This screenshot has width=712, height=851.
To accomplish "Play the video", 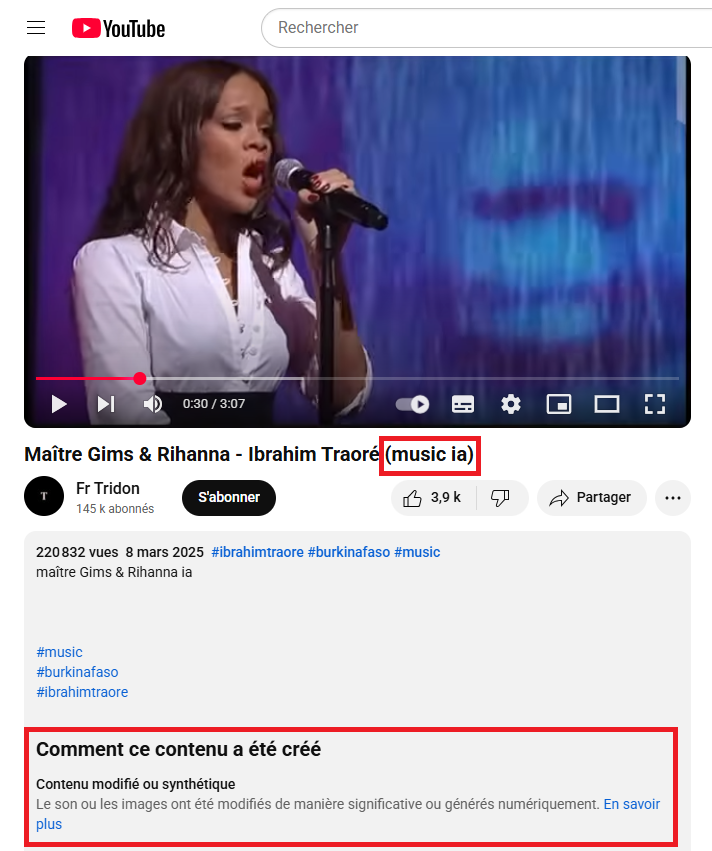I will point(59,404).
